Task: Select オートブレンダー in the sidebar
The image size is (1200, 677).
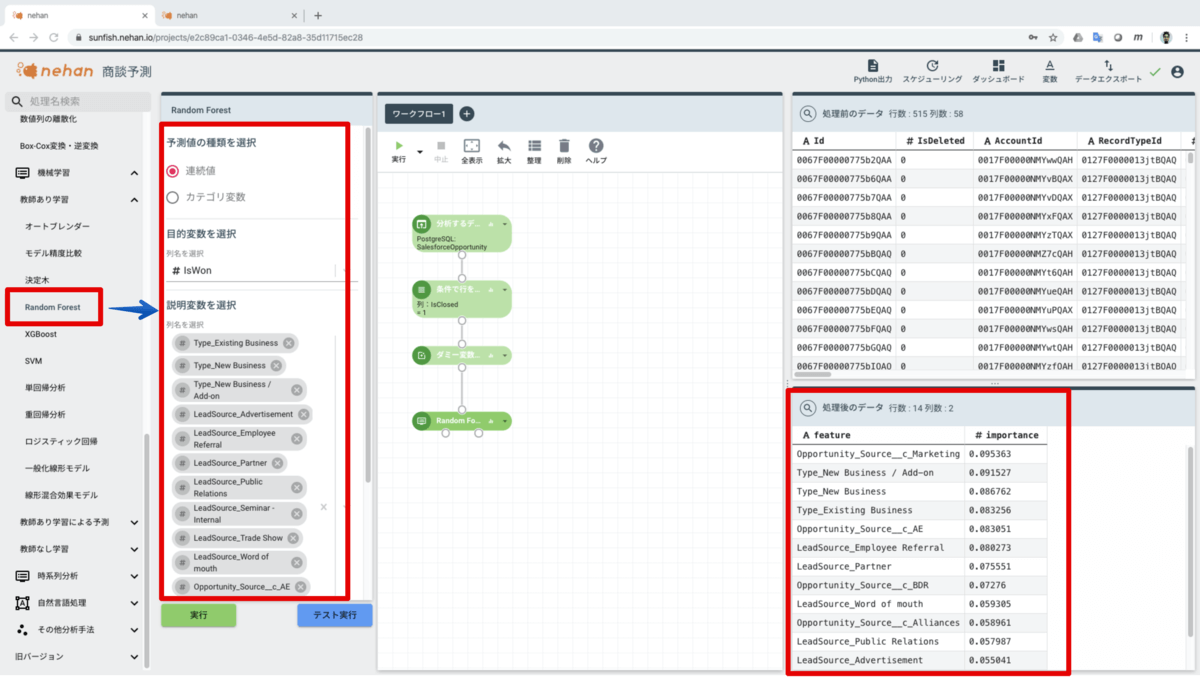Action: tap(57, 227)
